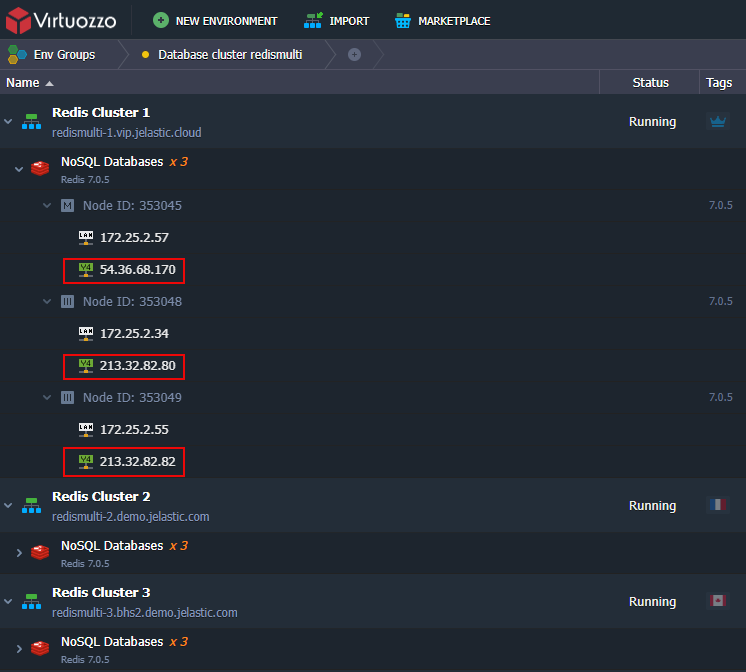746x672 pixels.
Task: Select IP address 172.25.2.34
Action: (x=134, y=334)
